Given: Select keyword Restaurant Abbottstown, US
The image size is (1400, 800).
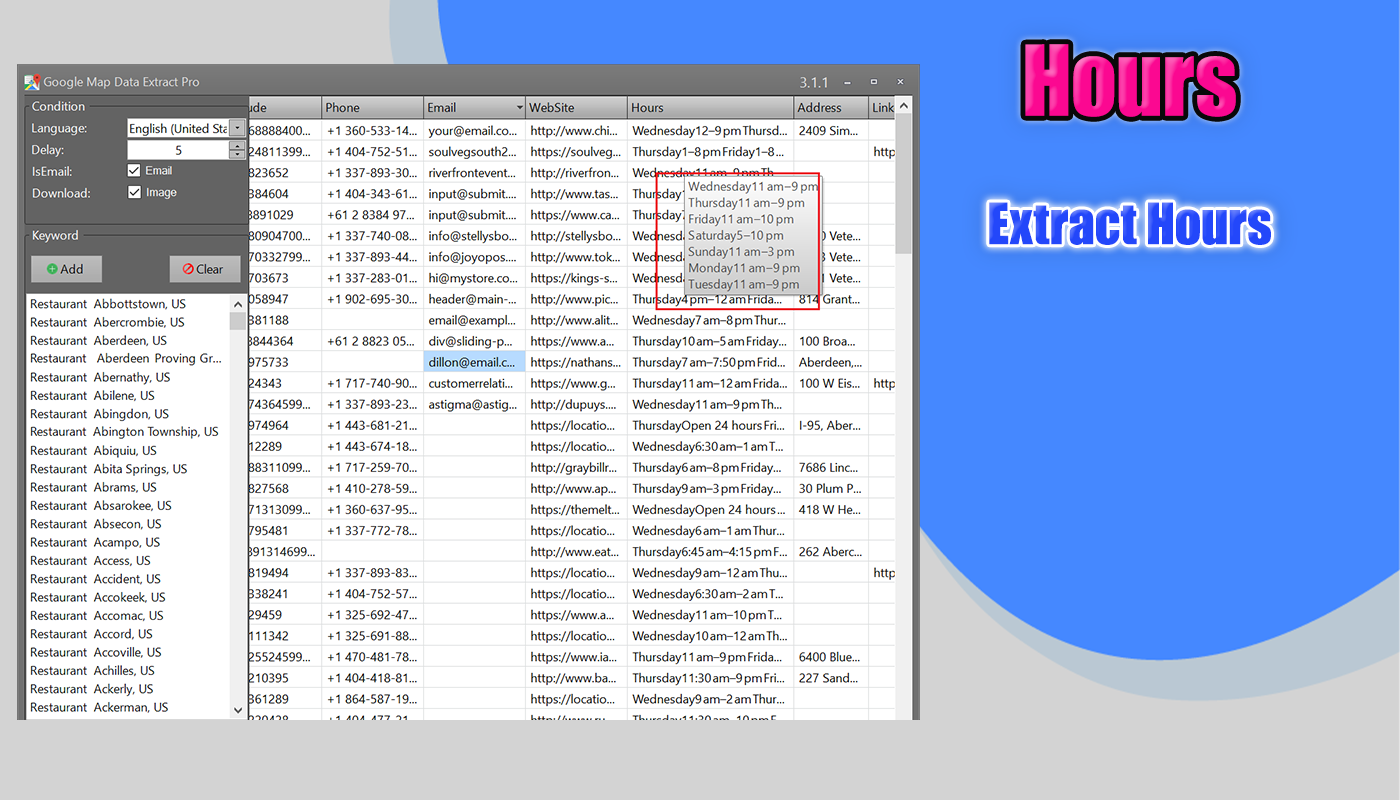Looking at the screenshot, I should coord(108,304).
